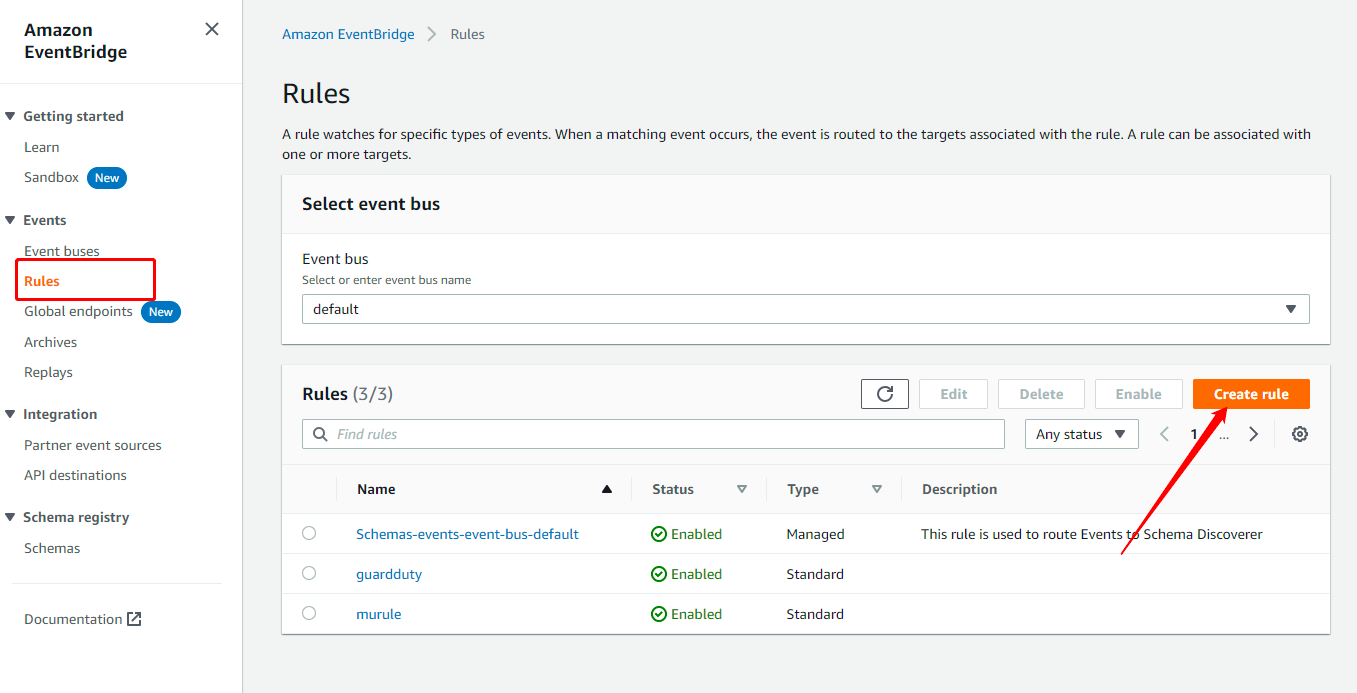This screenshot has width=1357, height=693.
Task: Click the Enable button
Action: (x=1139, y=394)
